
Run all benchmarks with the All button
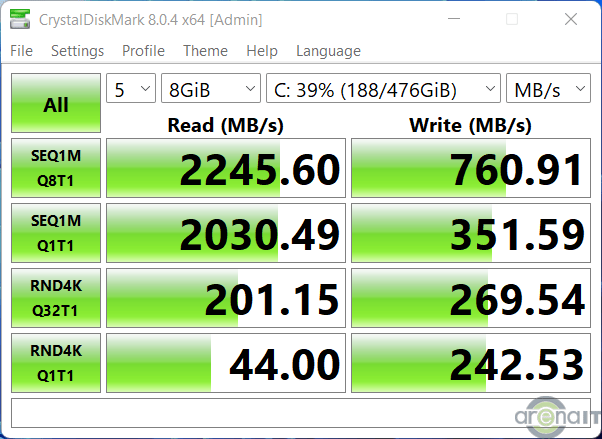(x=56, y=104)
